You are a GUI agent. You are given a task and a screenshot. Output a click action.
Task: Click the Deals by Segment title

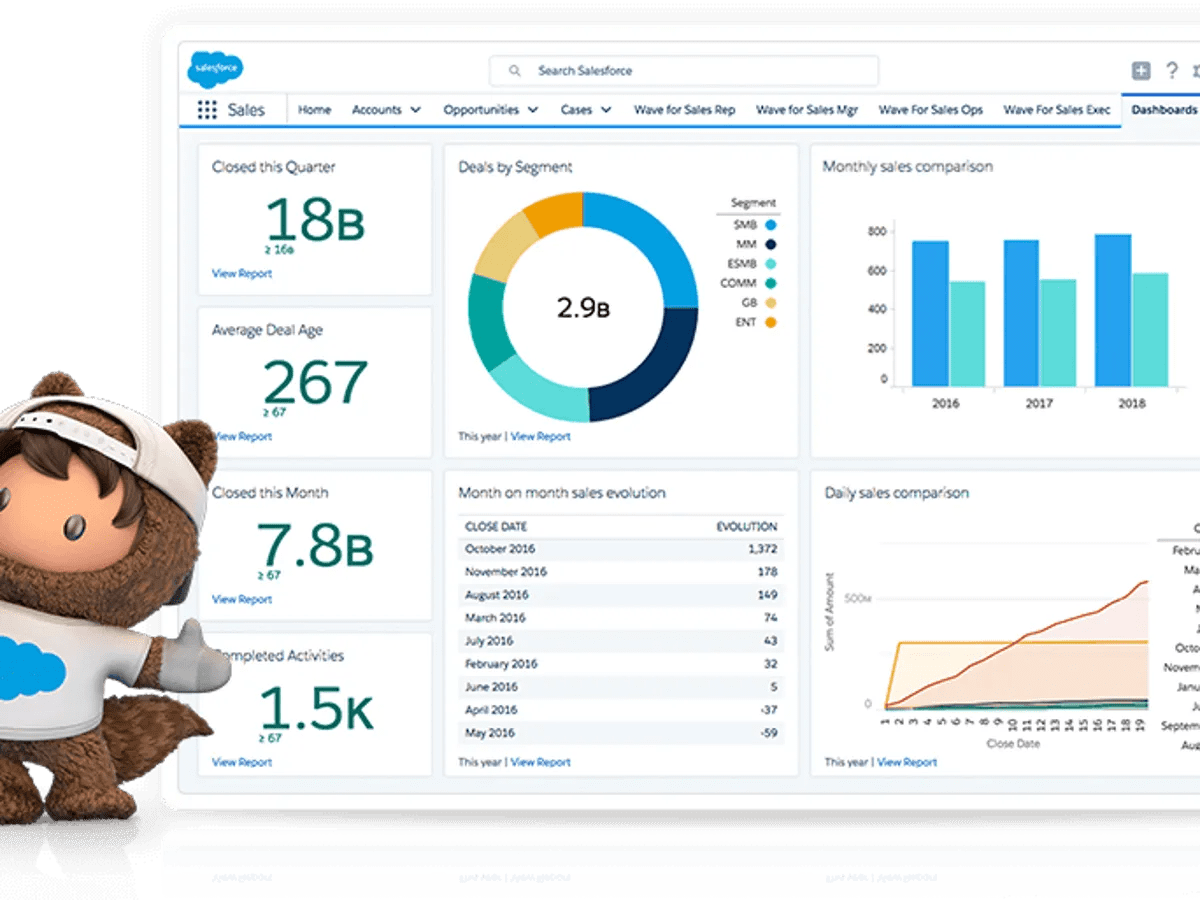tap(515, 167)
